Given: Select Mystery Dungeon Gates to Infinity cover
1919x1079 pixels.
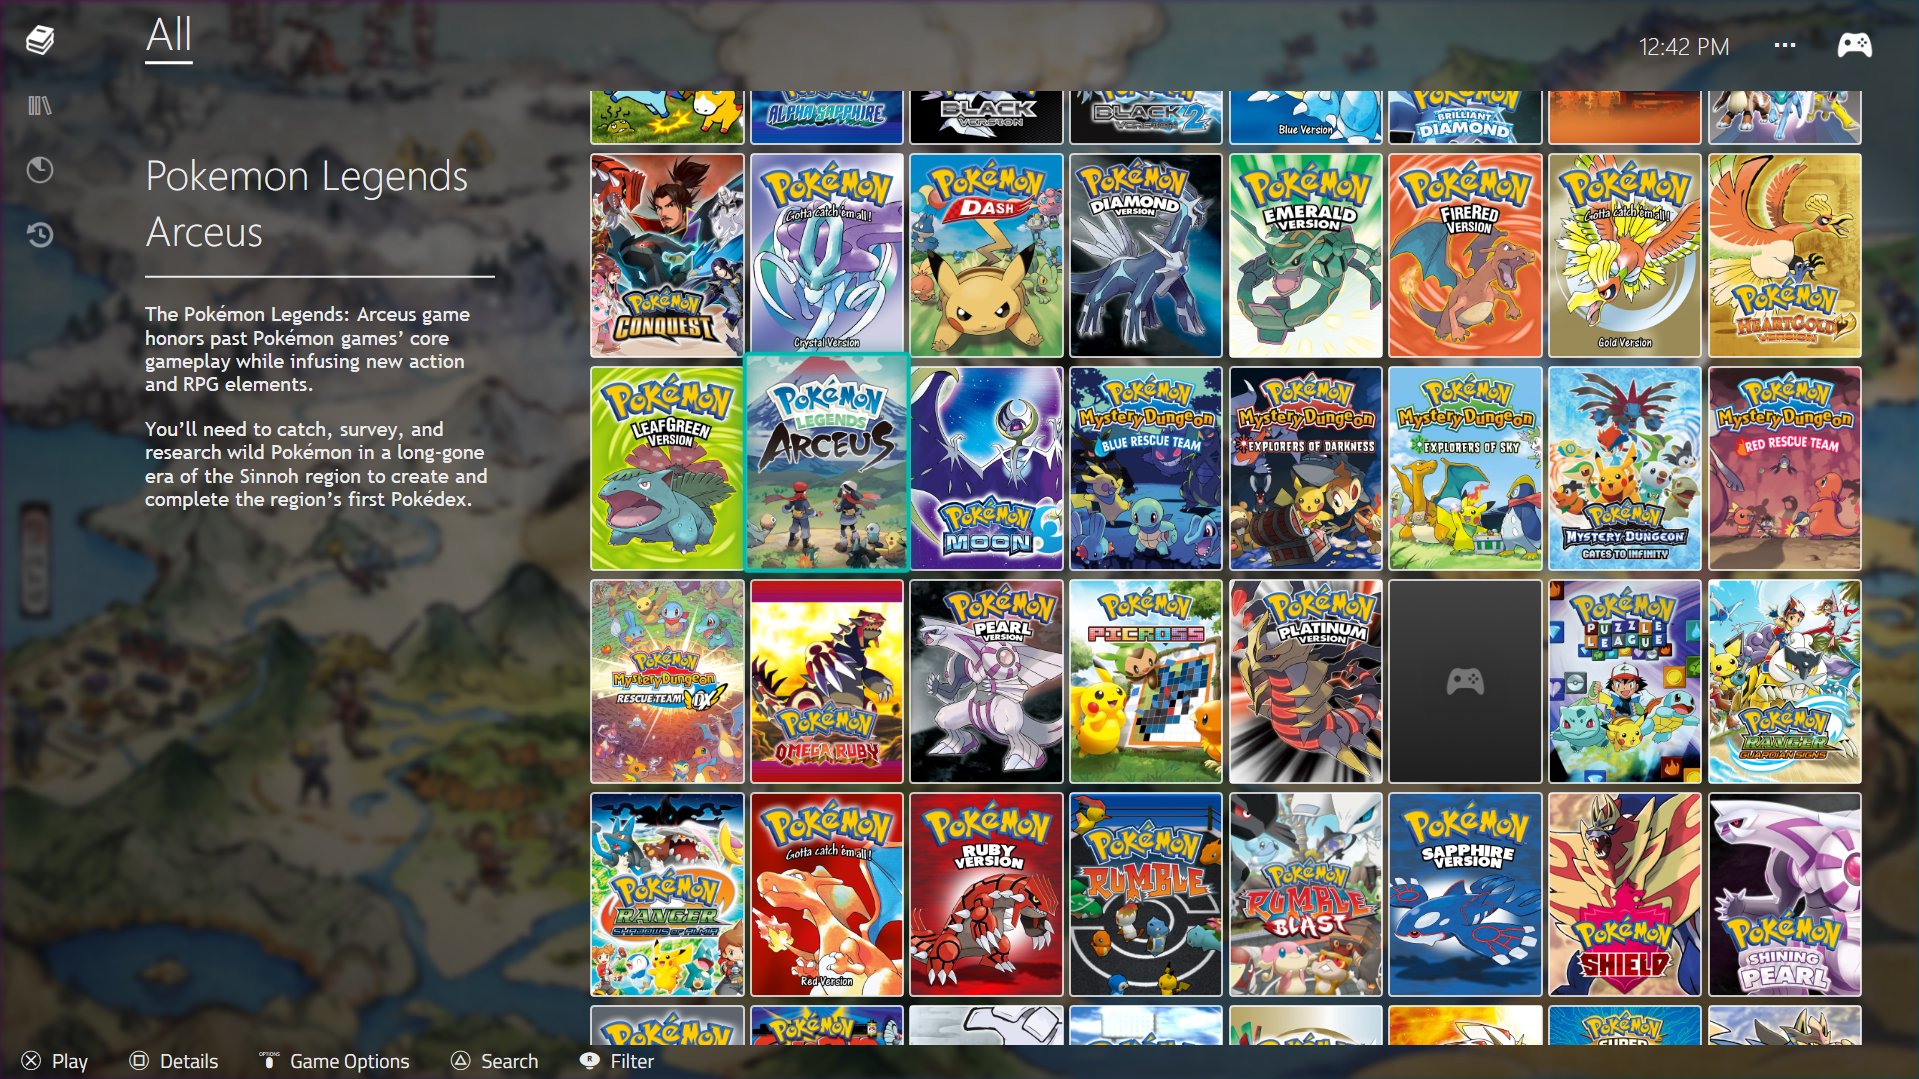Looking at the screenshot, I should click(1625, 468).
